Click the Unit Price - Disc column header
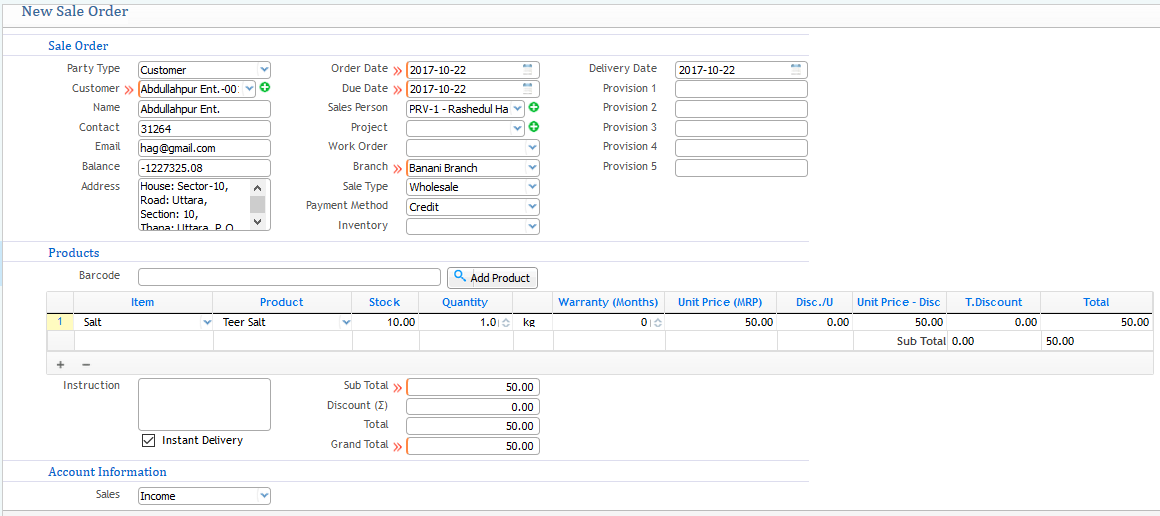The height and width of the screenshot is (516, 1160). coord(899,302)
